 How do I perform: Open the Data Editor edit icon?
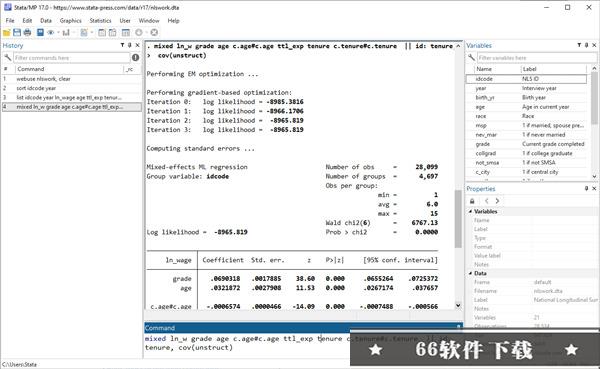coord(102,33)
